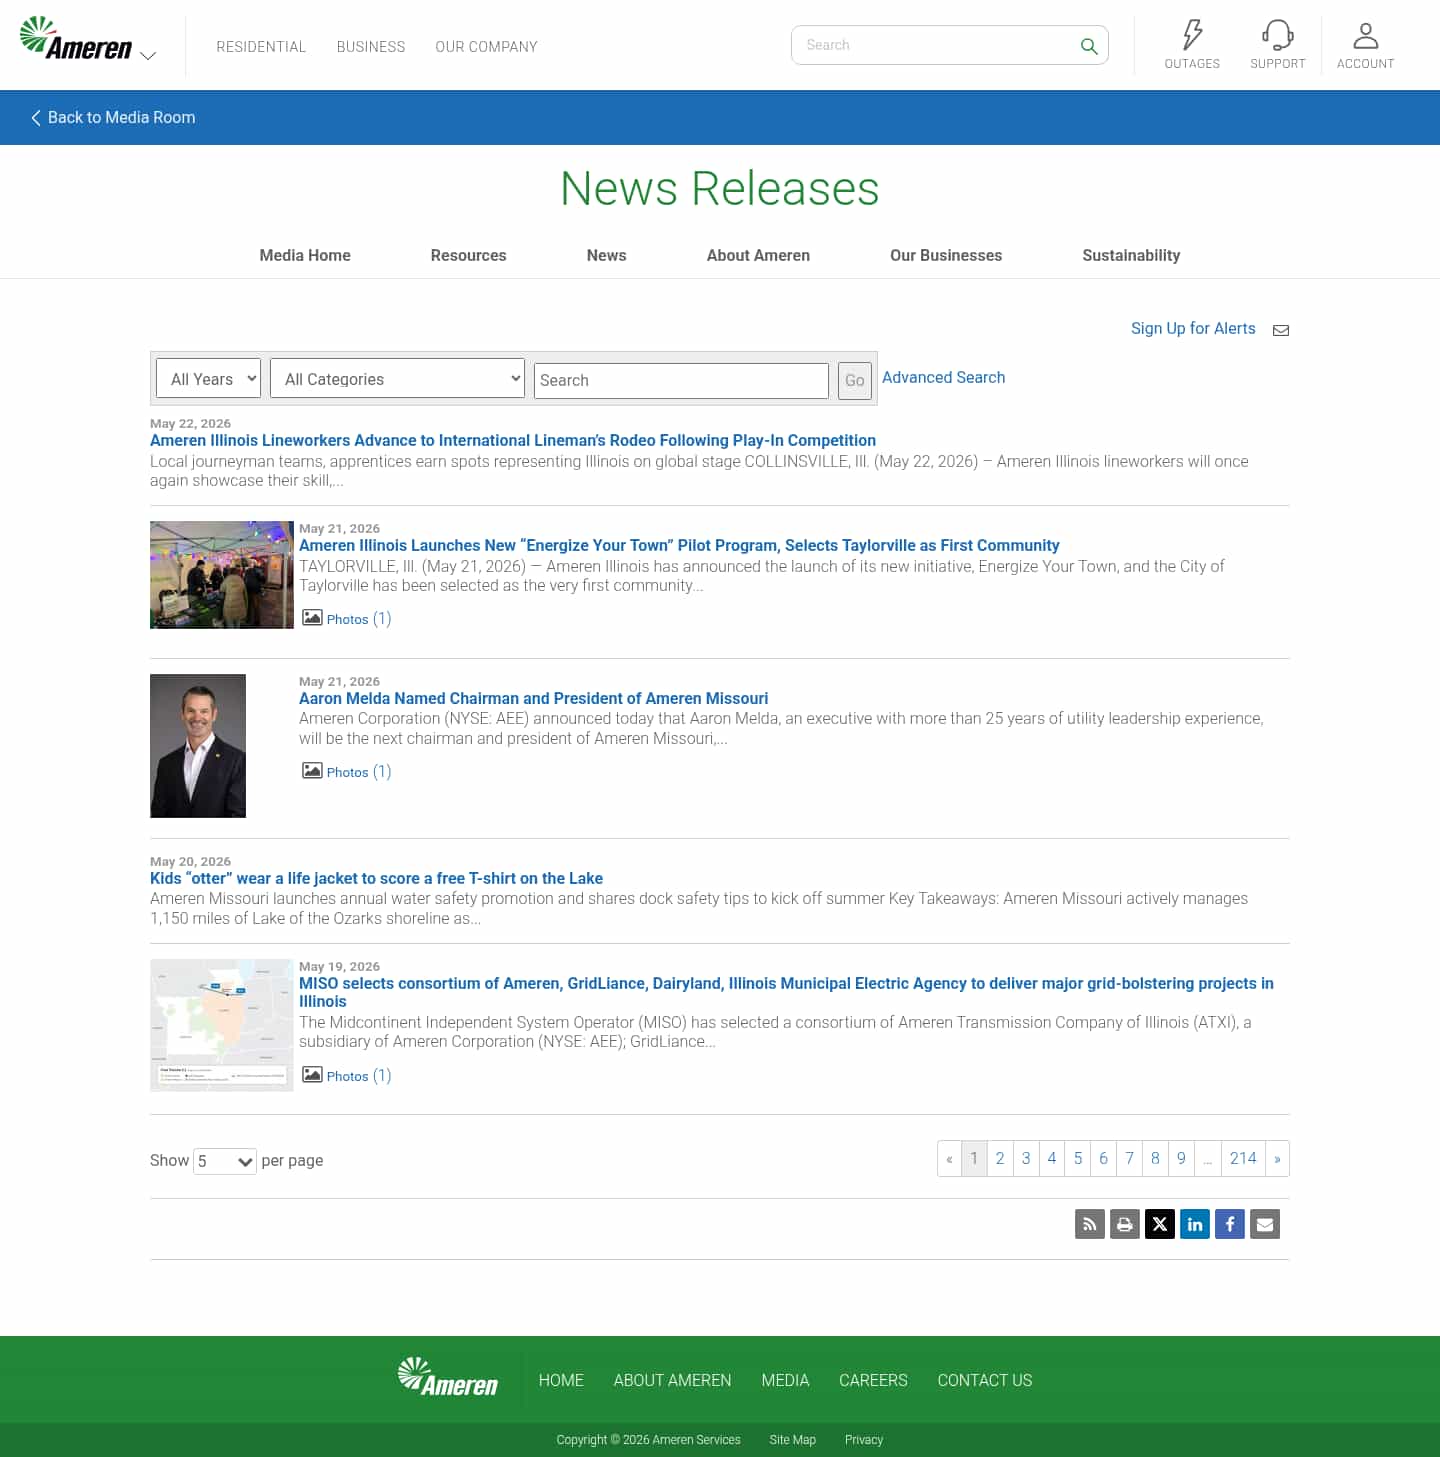This screenshot has width=1440, height=1457.
Task: Share on X via the X icon
Action: tap(1160, 1224)
